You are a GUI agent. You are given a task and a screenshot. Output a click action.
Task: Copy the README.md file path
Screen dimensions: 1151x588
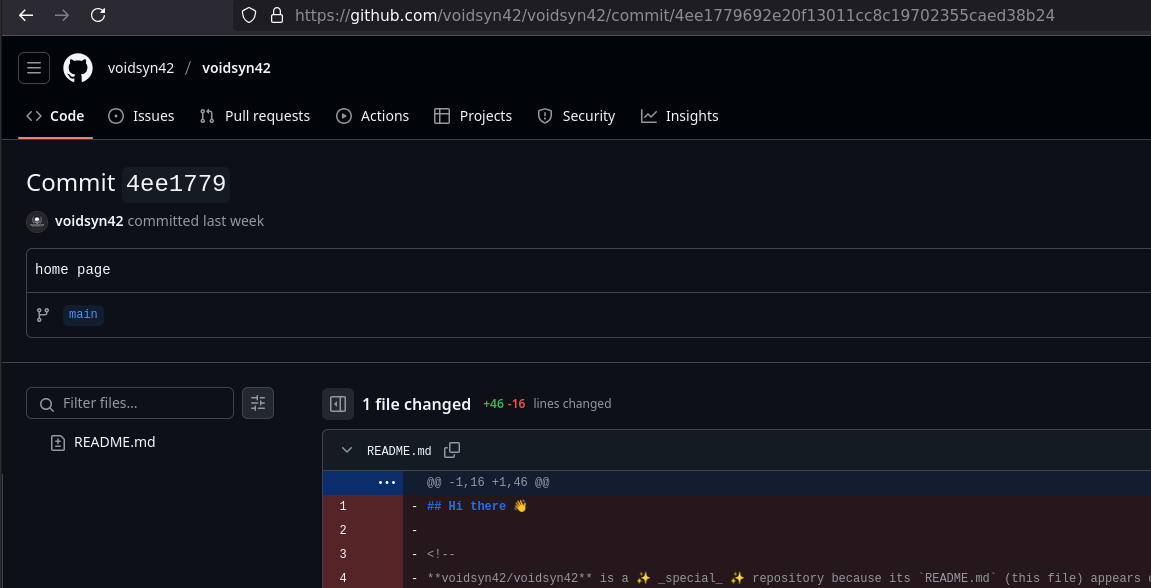click(452, 450)
